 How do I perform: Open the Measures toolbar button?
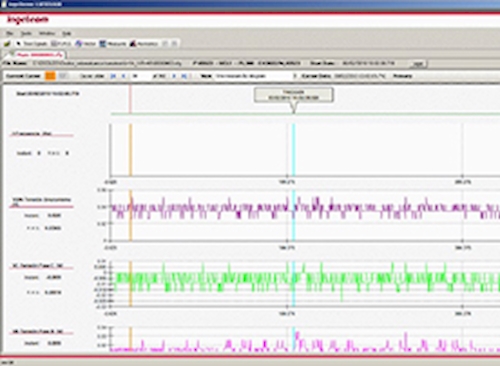click(113, 44)
